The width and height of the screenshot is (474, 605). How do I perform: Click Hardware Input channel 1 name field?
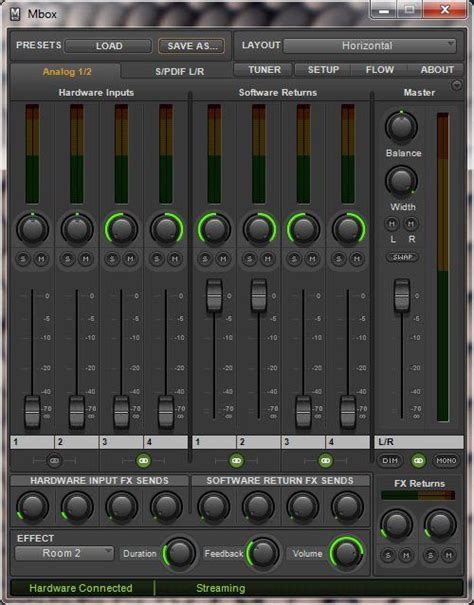32,442
